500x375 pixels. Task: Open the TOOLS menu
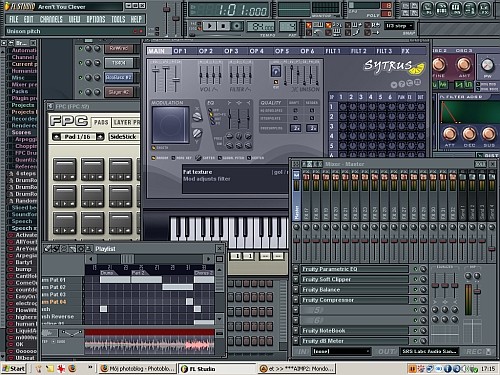point(118,19)
